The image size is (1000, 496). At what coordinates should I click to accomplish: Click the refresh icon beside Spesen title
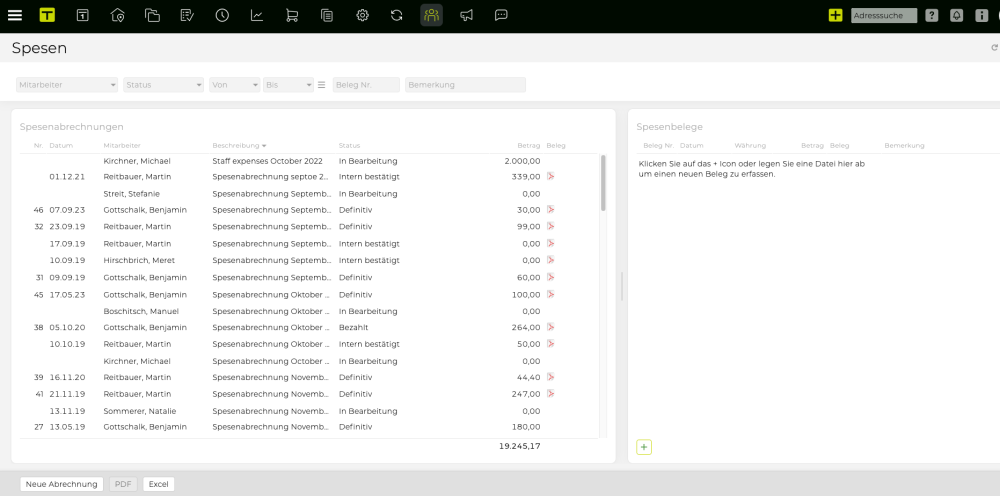(x=994, y=48)
